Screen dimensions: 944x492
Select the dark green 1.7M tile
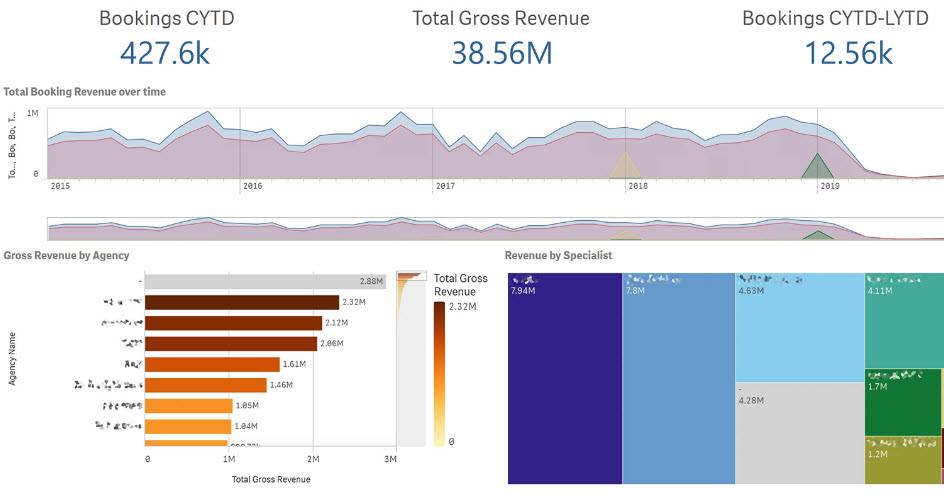(x=903, y=402)
